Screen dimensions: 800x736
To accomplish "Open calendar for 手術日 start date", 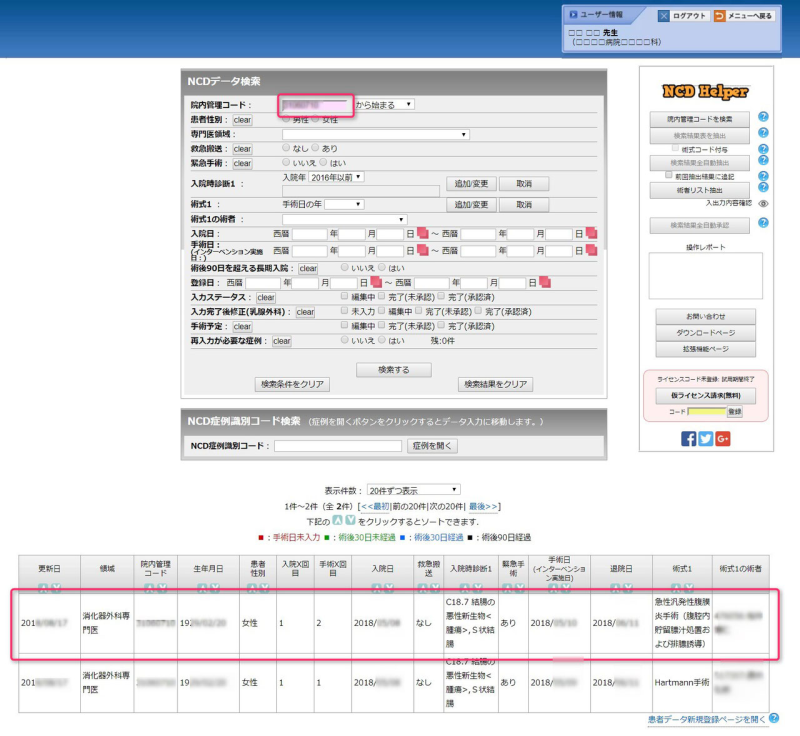I will pos(422,250).
